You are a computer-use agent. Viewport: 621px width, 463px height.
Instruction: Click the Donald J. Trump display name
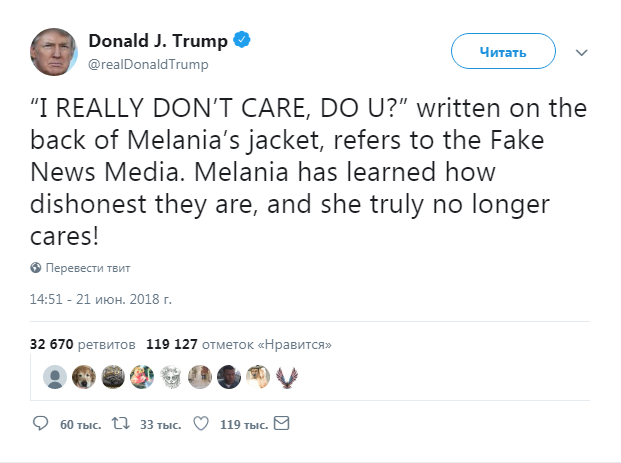pos(156,41)
